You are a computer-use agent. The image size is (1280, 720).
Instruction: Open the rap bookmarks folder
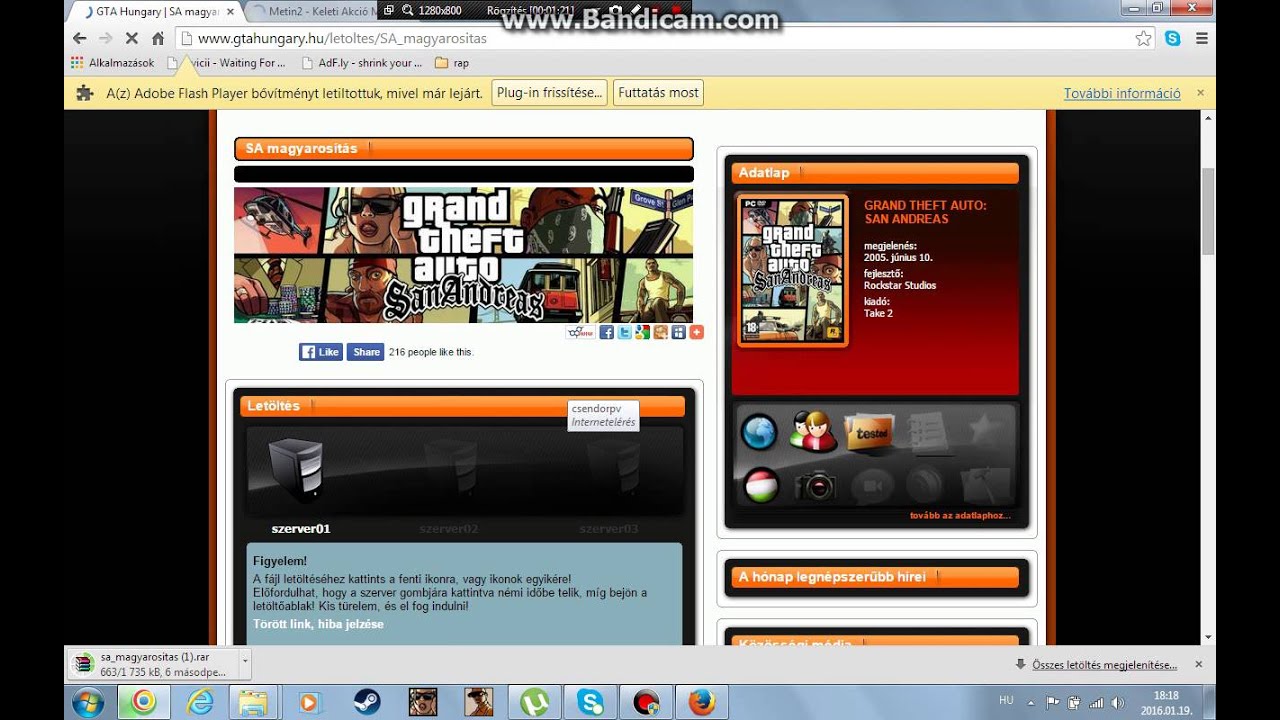click(x=452, y=63)
